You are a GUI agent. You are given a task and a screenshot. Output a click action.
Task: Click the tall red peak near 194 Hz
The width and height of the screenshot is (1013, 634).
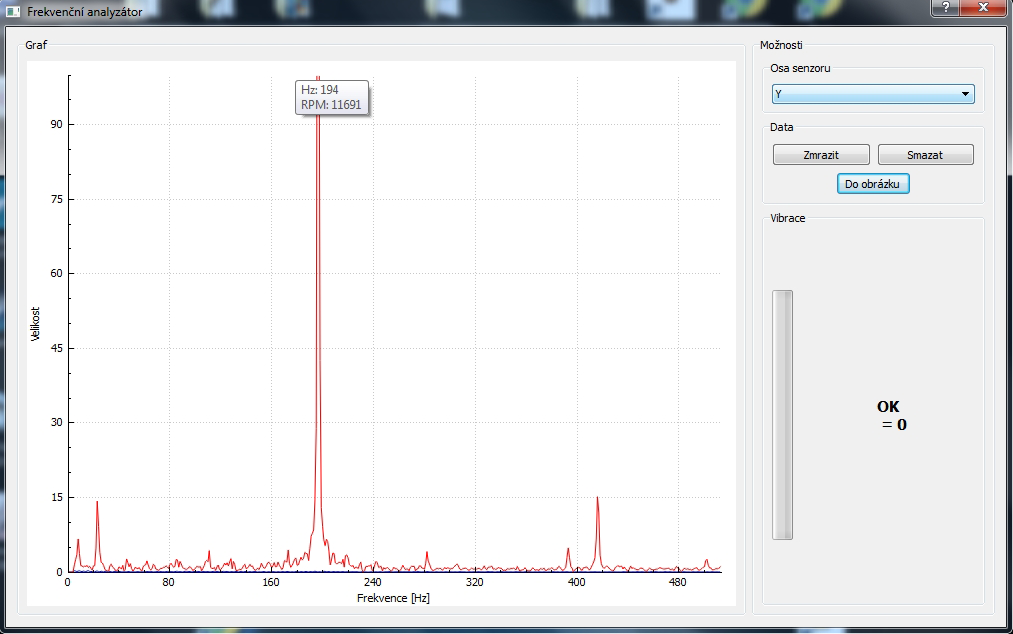pyautogui.click(x=318, y=300)
